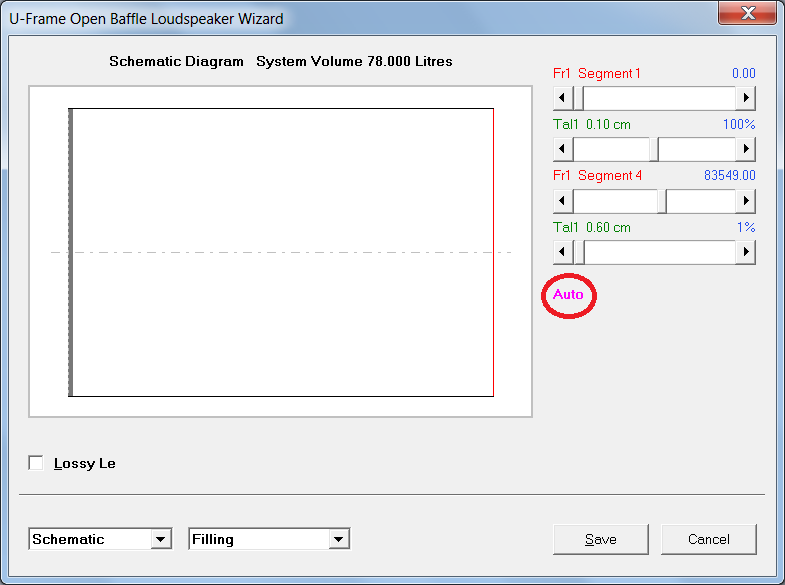Click left arrow of Fr1 Segment 4 slider
This screenshot has width=785, height=585.
(563, 201)
